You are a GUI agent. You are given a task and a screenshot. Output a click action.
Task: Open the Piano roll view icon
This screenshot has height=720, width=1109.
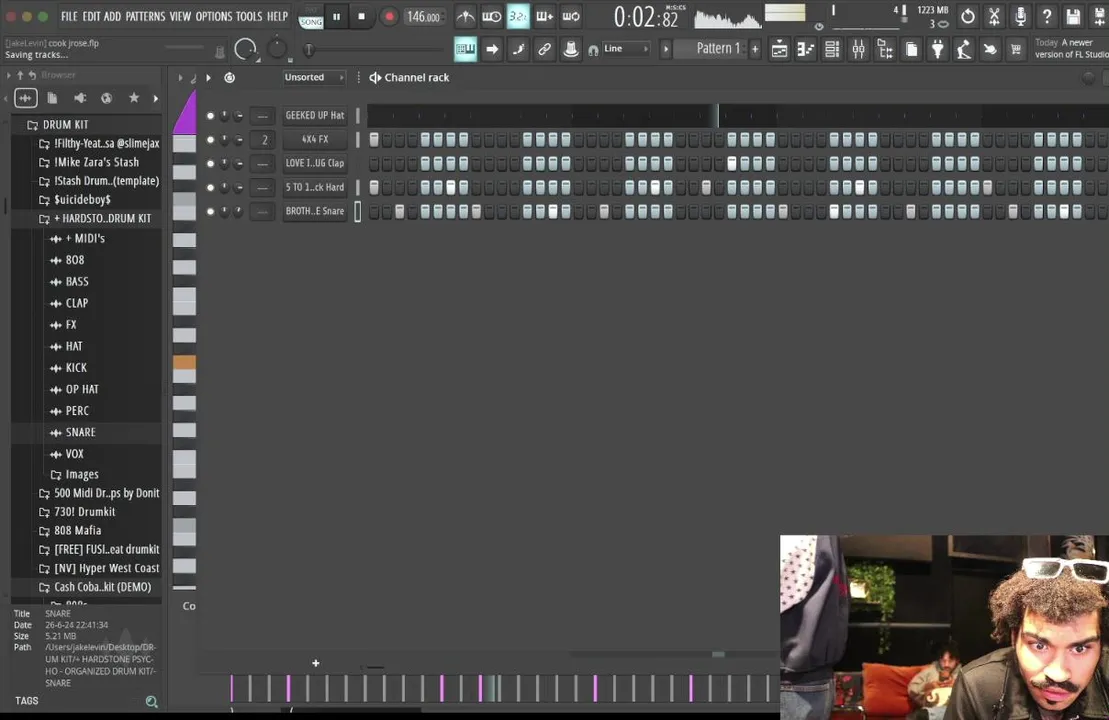click(x=806, y=49)
